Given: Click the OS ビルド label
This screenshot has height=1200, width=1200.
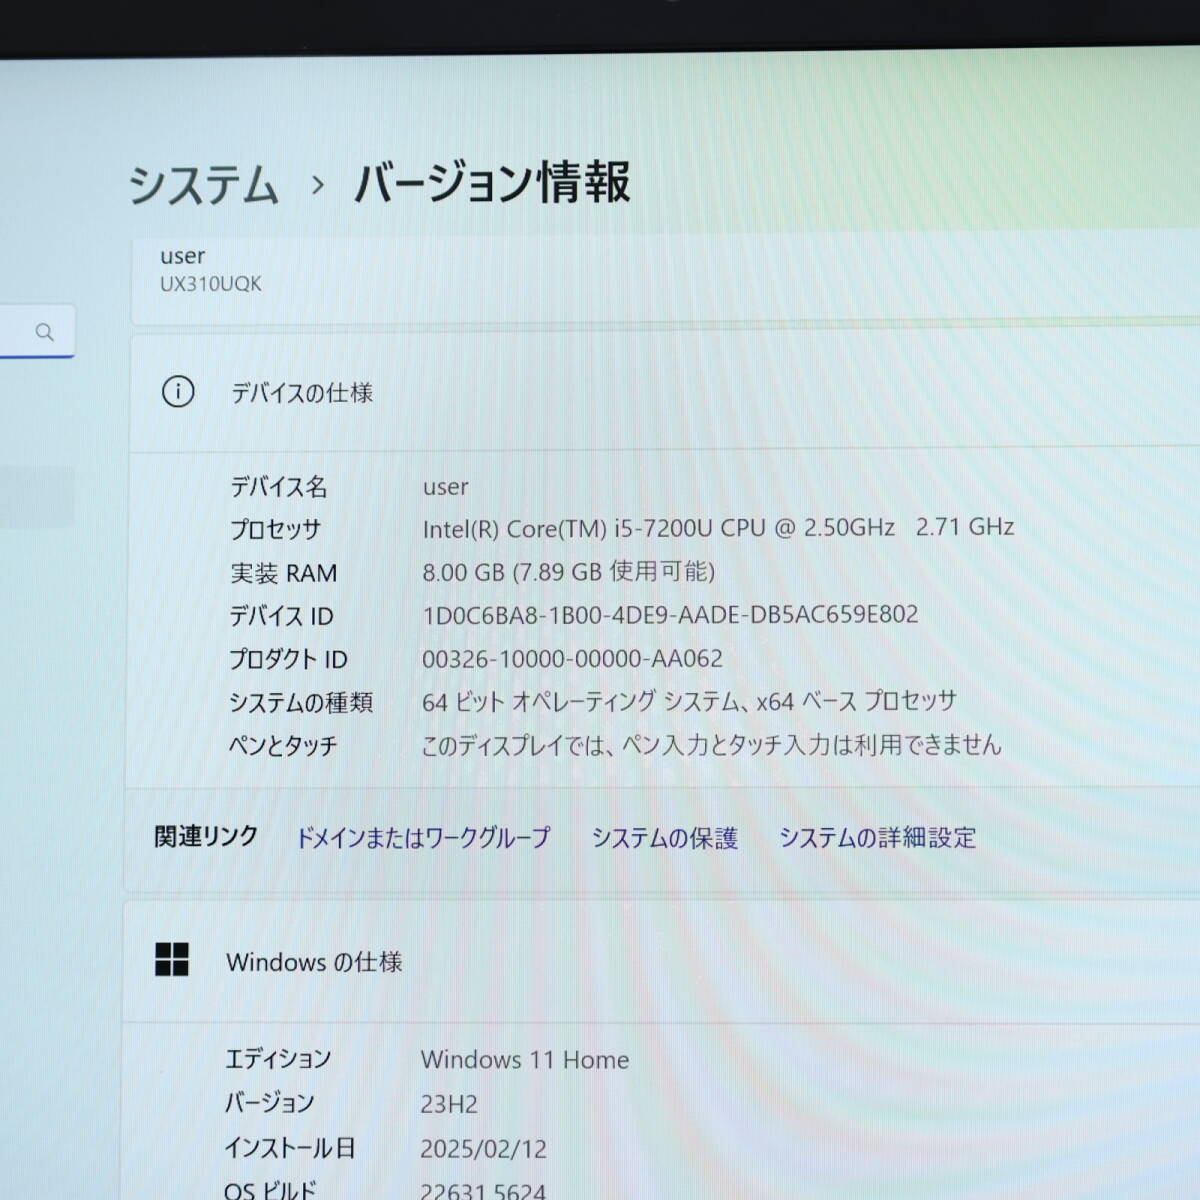Looking at the screenshot, I should tap(270, 1189).
